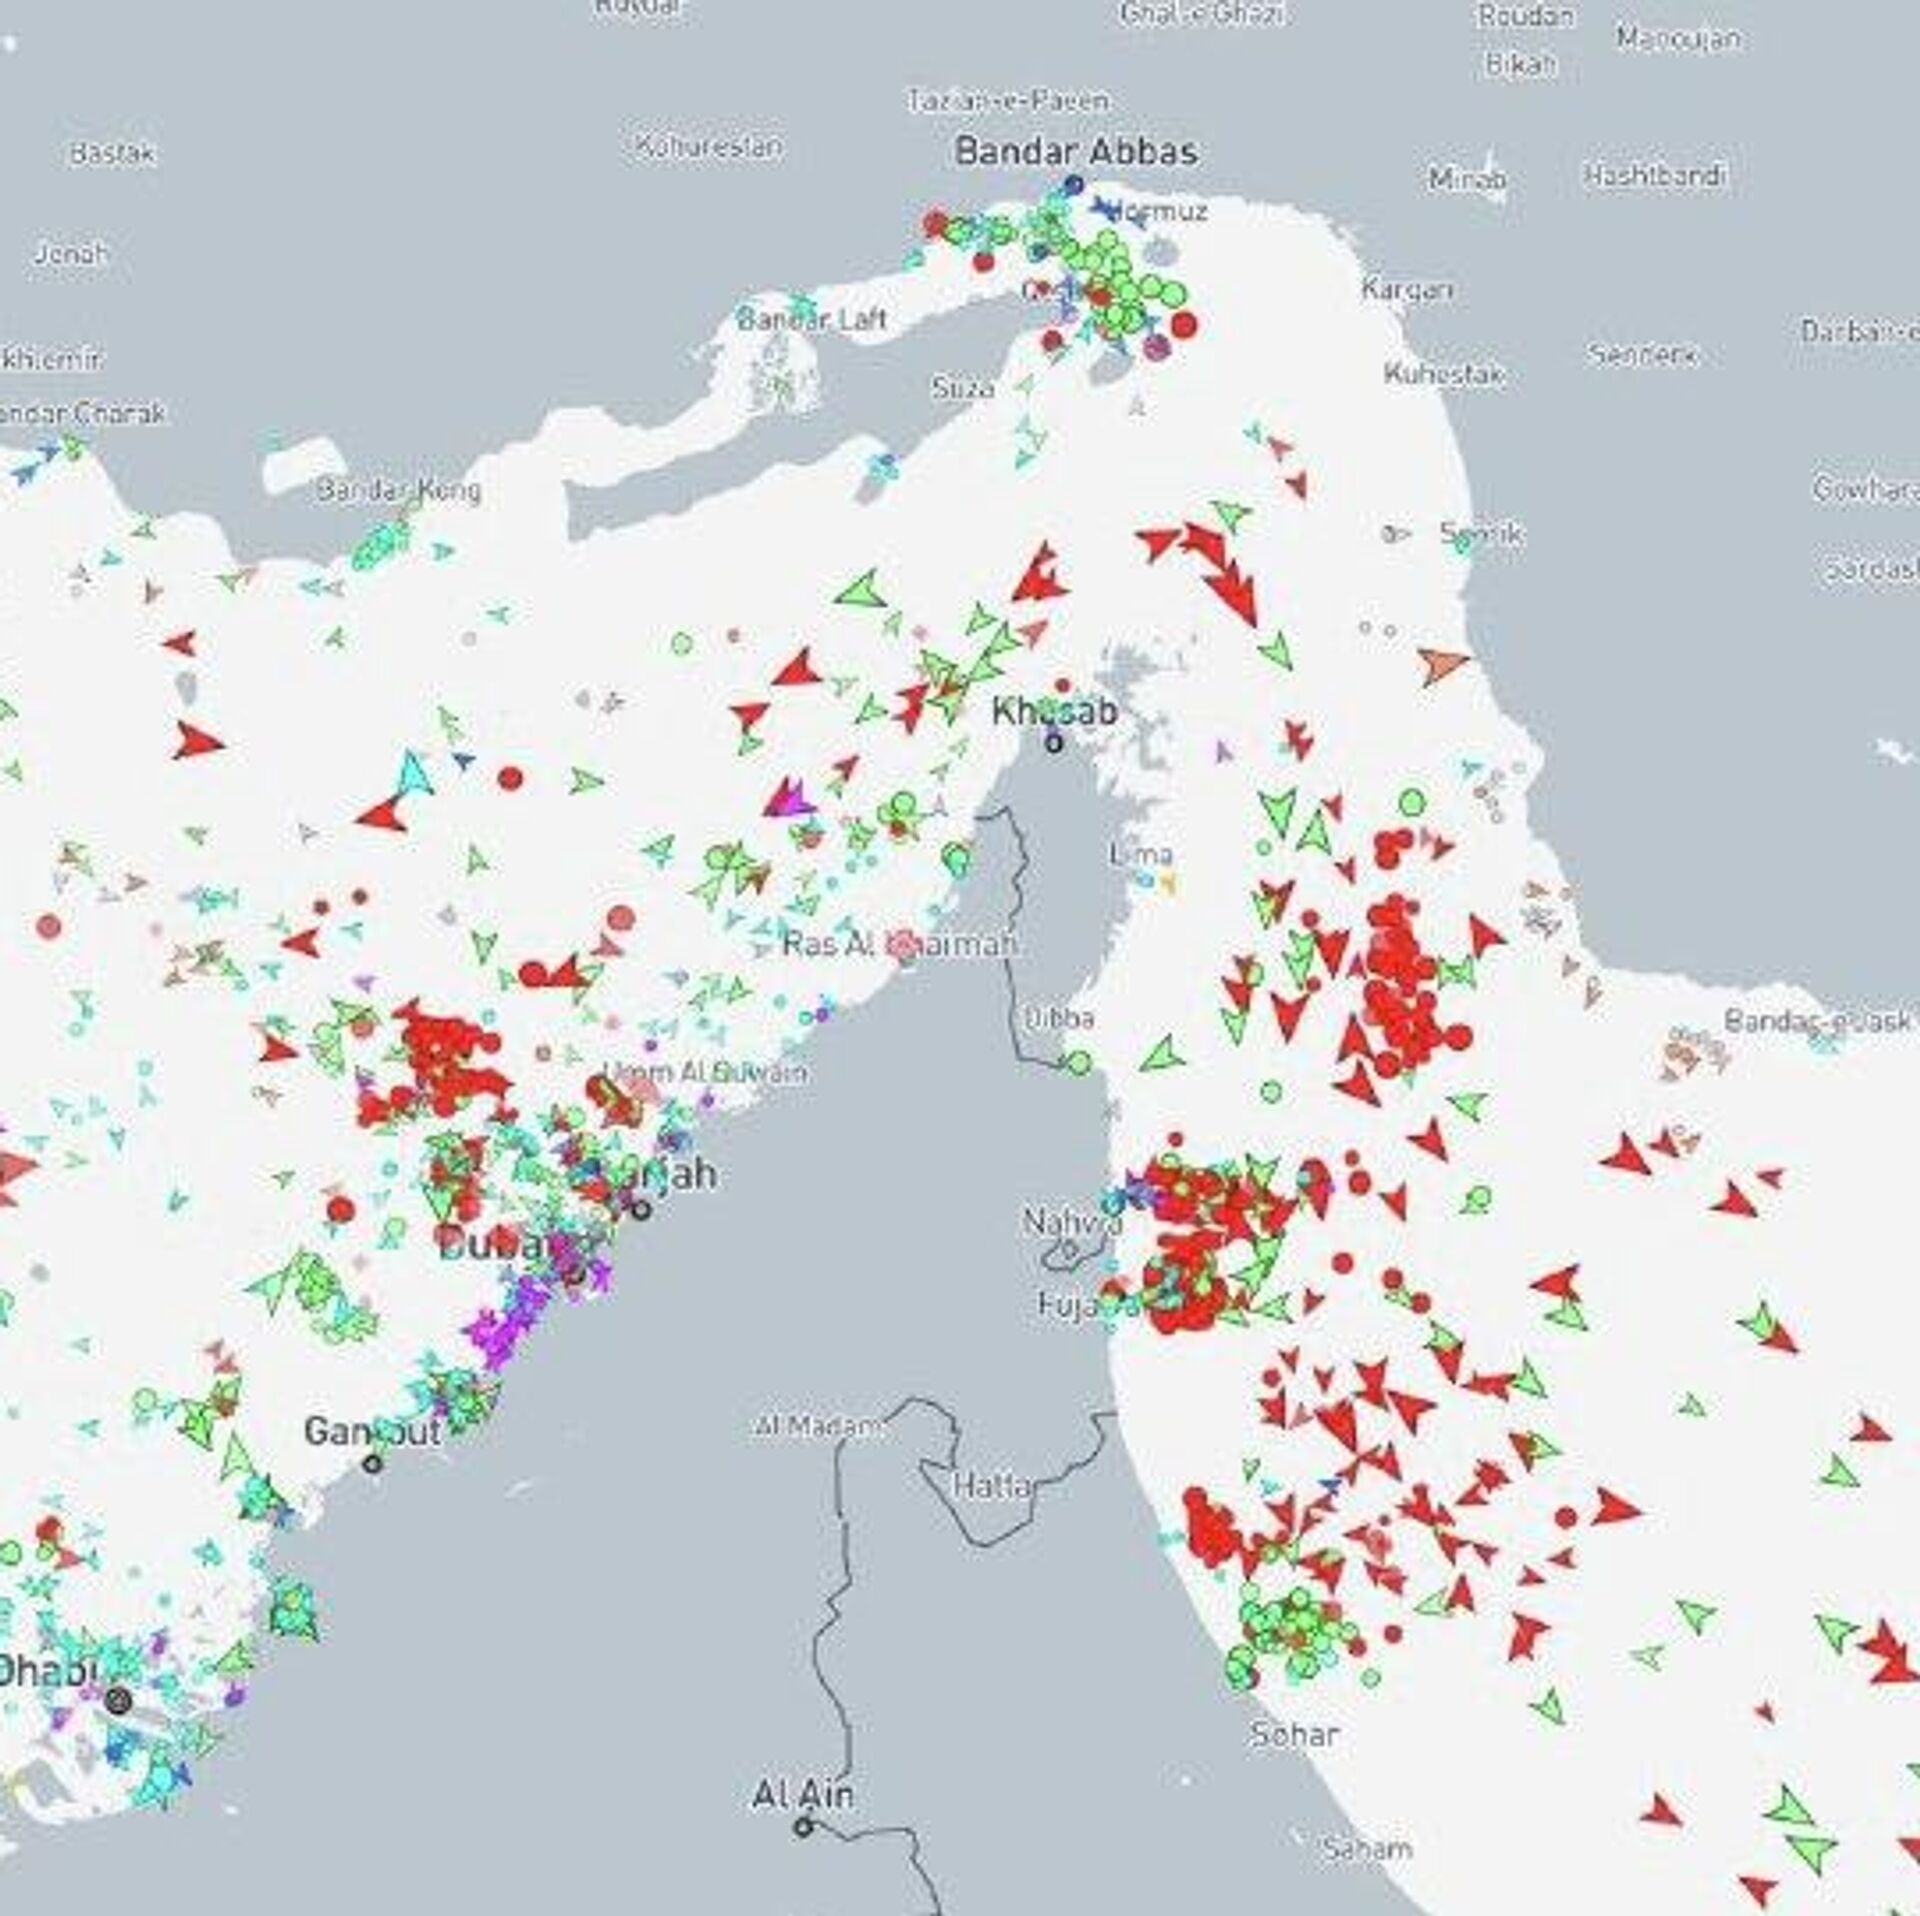Click the Sohar city label
Viewport: 1920px width, 1916px height.
coord(1293,1734)
